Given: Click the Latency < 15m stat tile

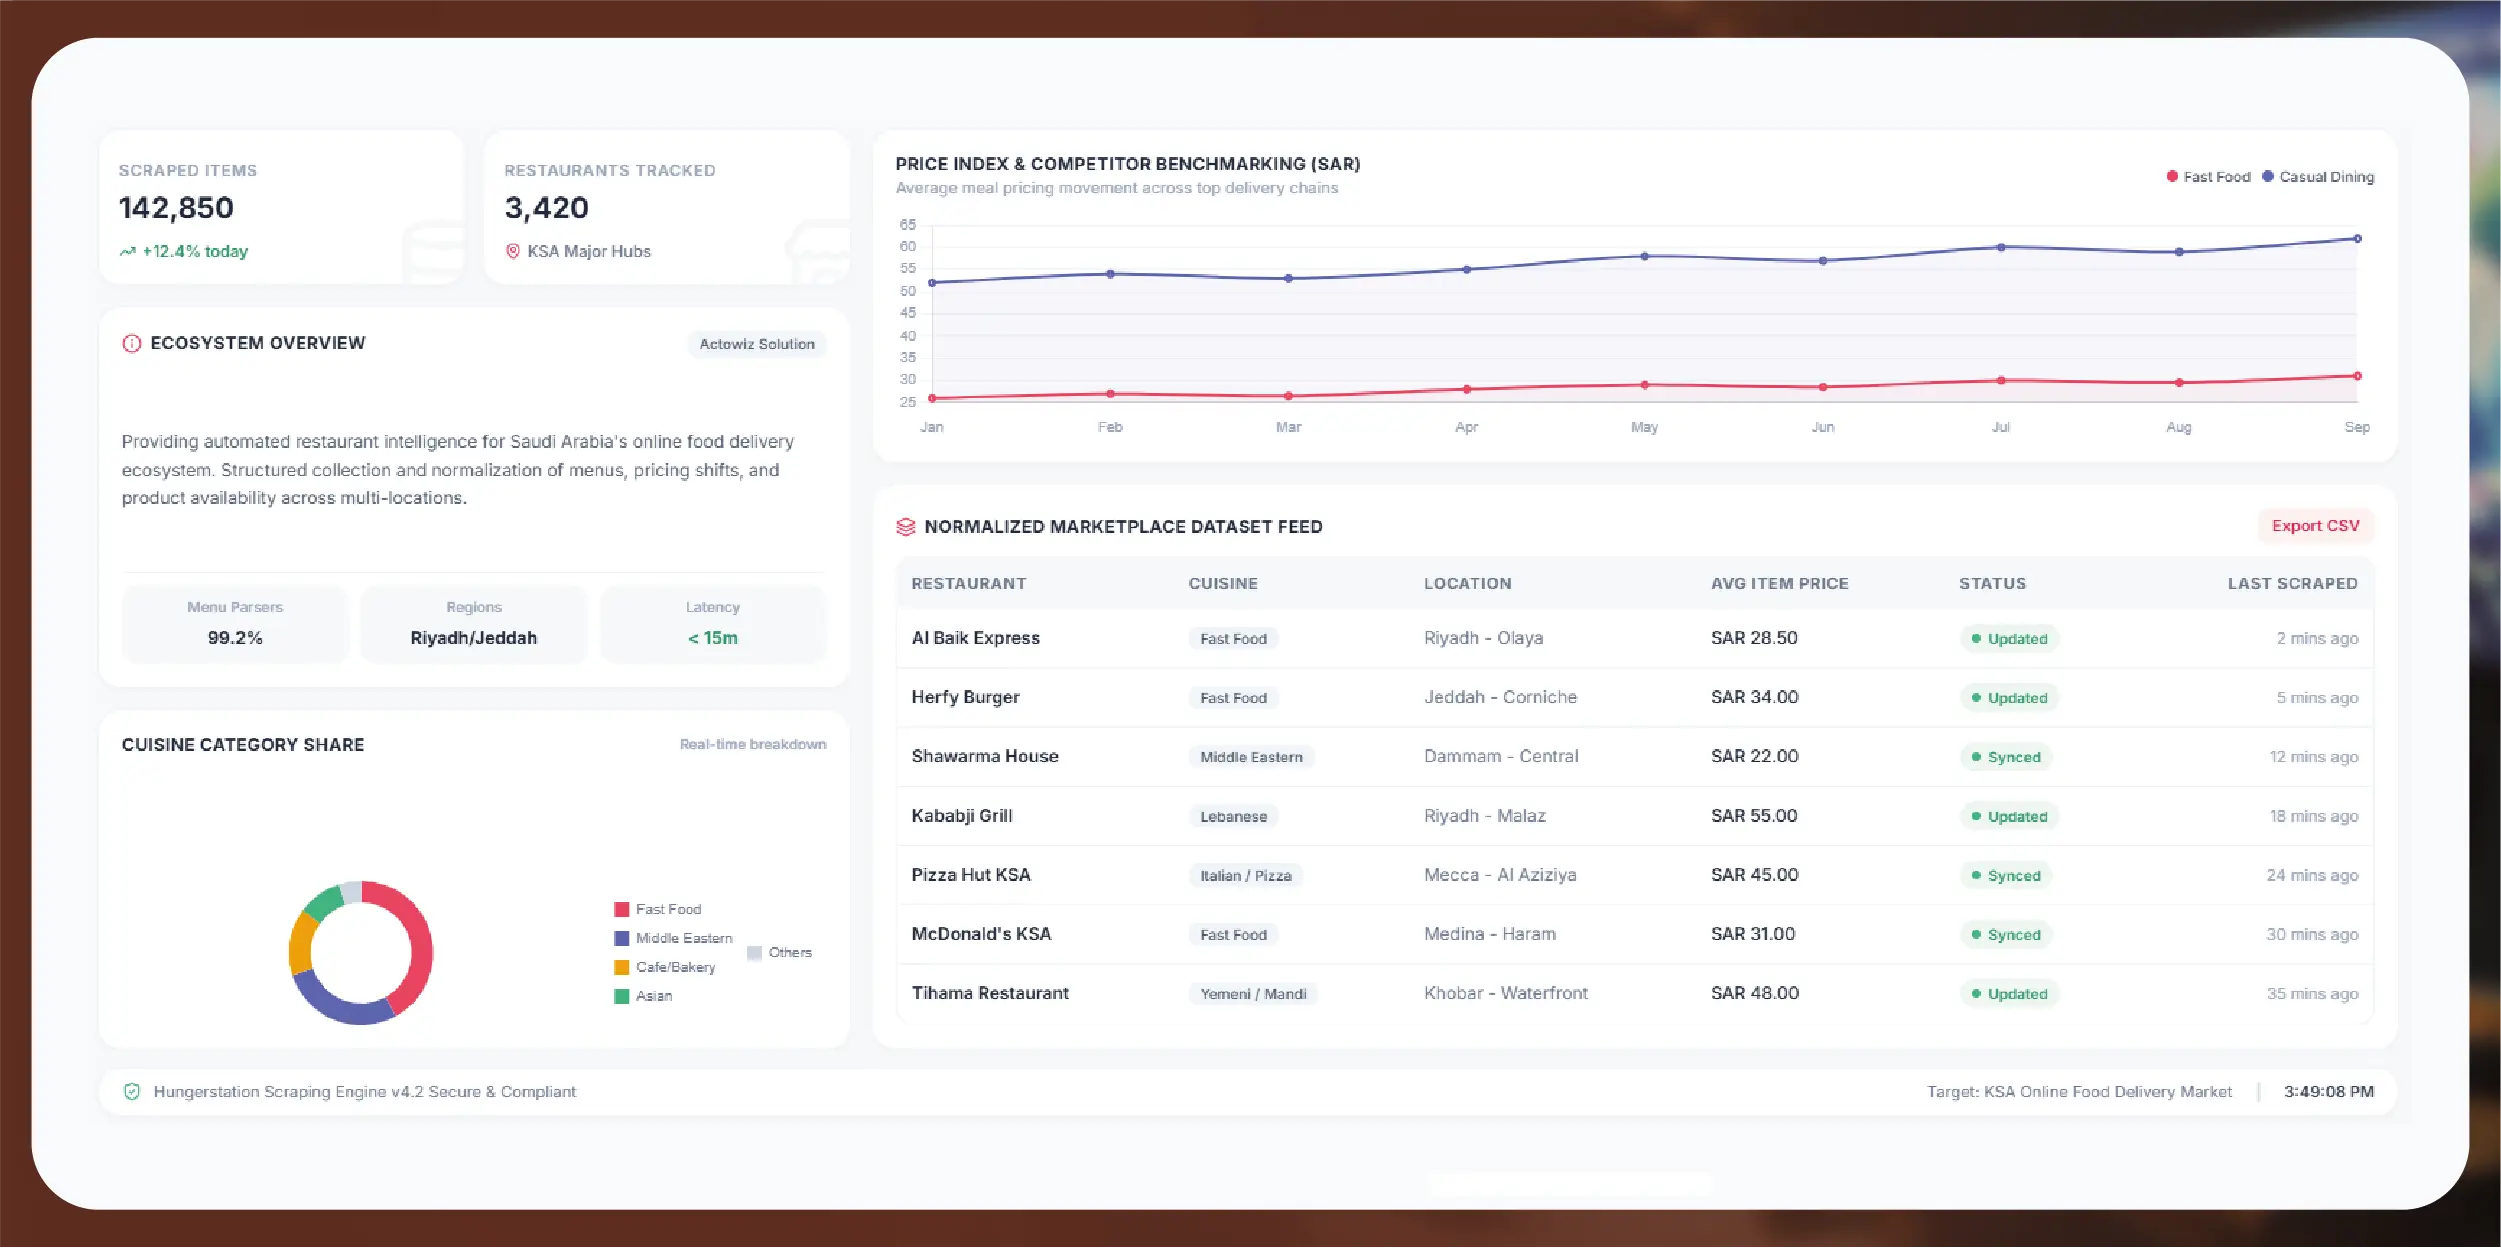Looking at the screenshot, I should [713, 624].
